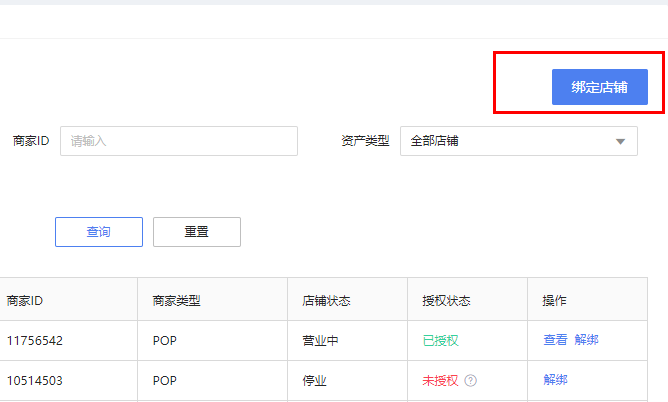Image resolution: width=668 pixels, height=402 pixels.
Task: Select the 商家ID column header
Action: click(x=25, y=300)
